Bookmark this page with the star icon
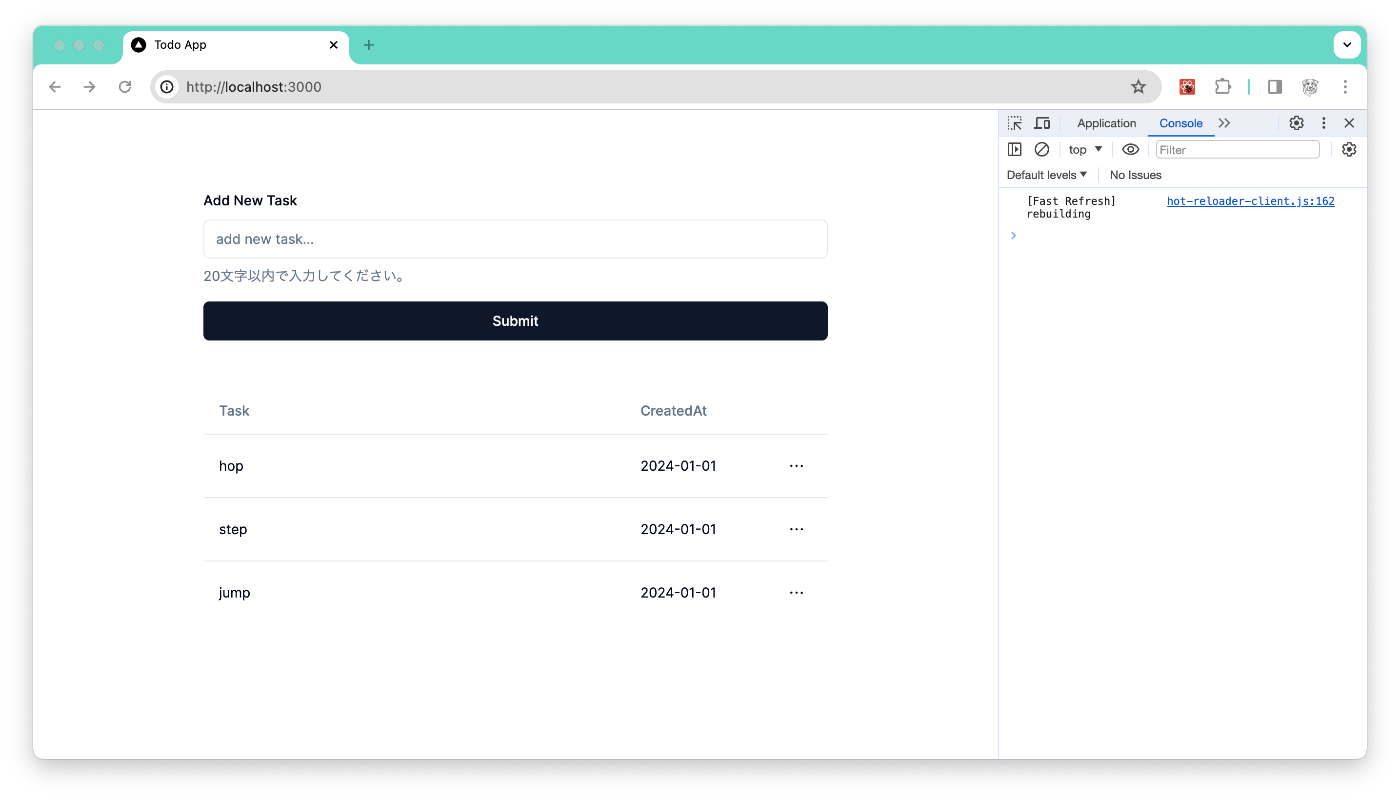1400x800 pixels. click(x=1138, y=87)
